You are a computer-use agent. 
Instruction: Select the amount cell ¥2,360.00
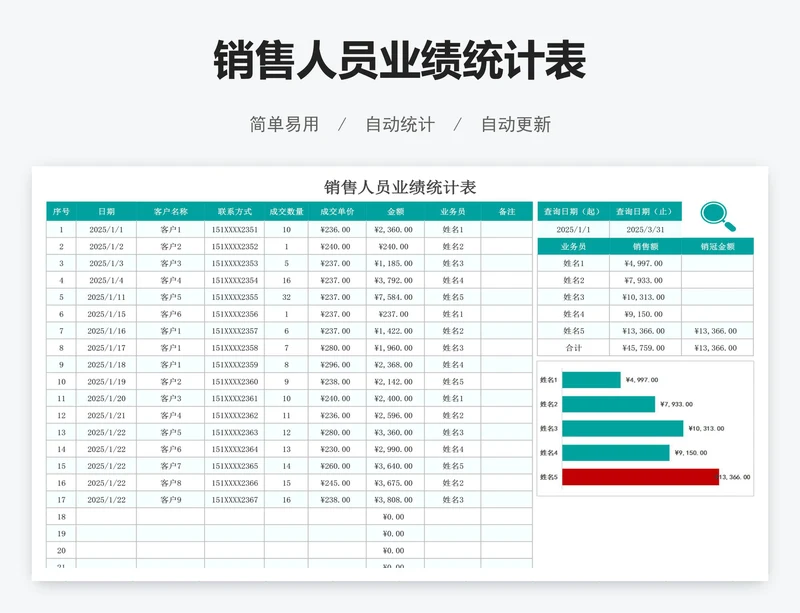[395, 230]
